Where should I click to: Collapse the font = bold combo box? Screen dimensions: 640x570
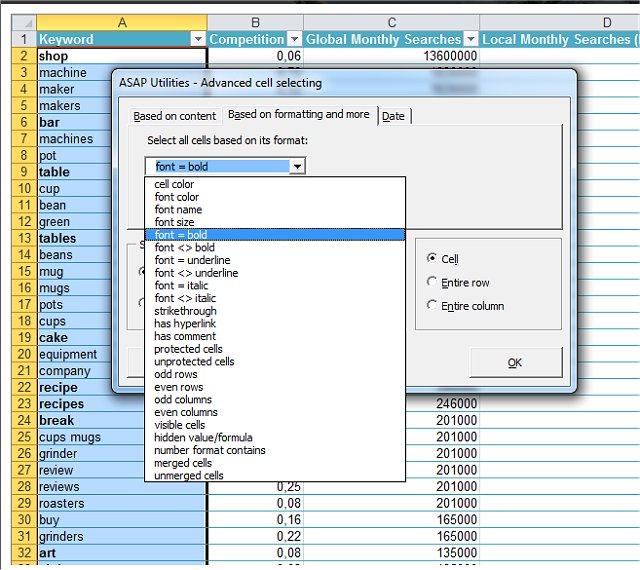(297, 167)
